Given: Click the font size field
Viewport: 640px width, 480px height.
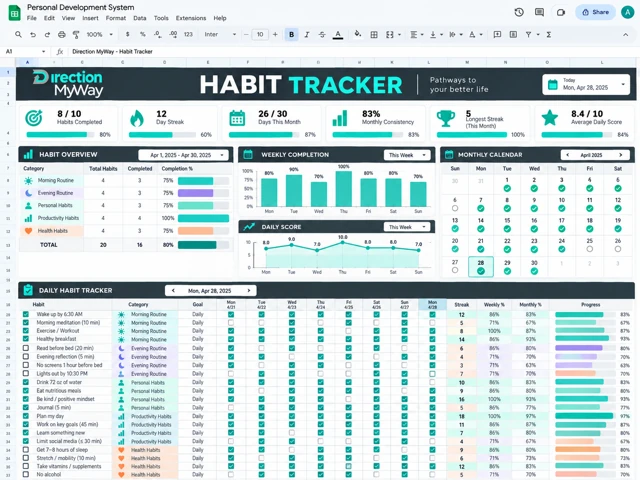Looking at the screenshot, I should [260, 35].
